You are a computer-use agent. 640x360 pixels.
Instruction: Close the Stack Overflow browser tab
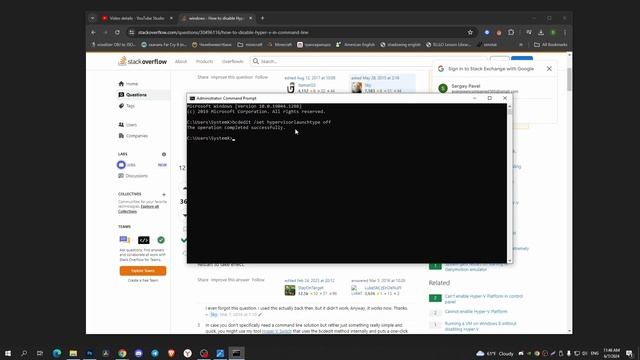pyautogui.click(x=251, y=18)
